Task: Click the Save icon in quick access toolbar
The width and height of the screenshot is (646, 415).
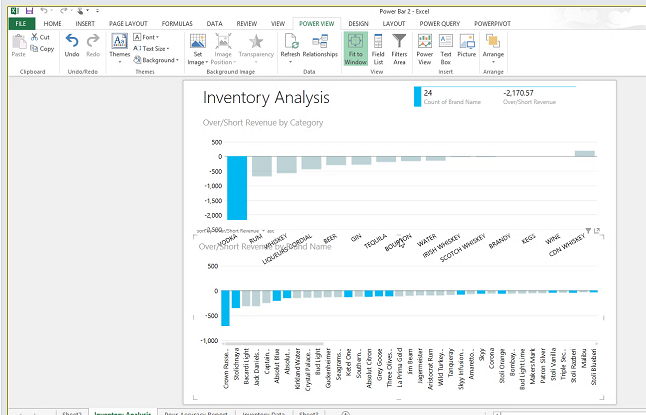Action: (x=29, y=11)
